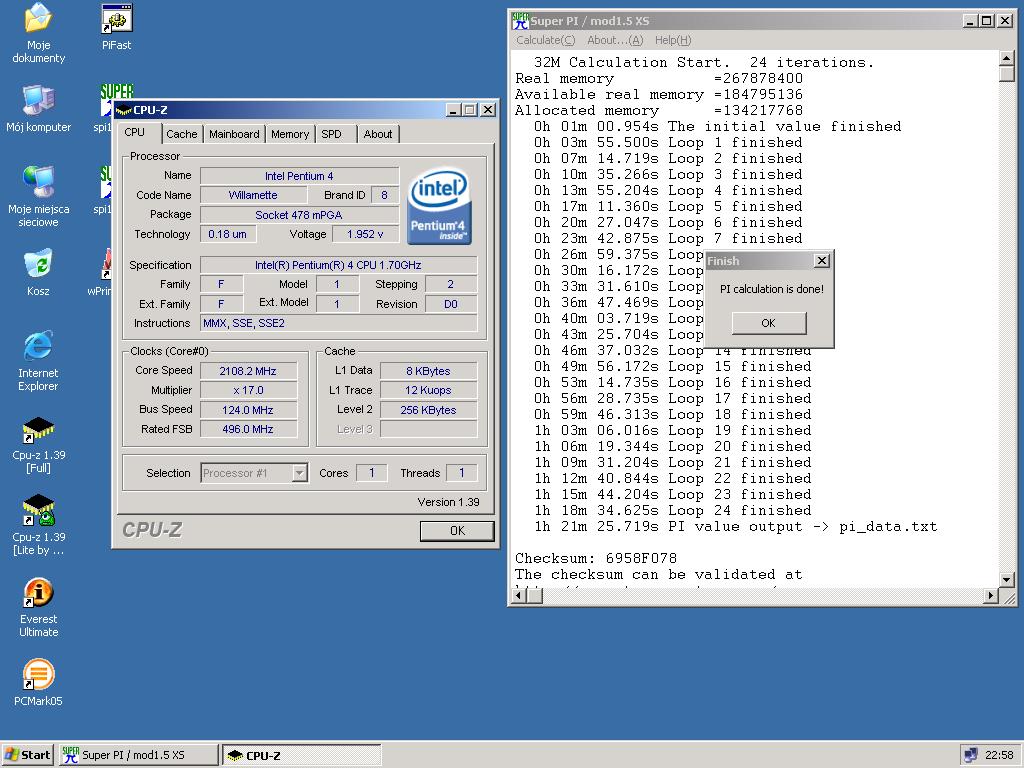Open the About menu in Super PI
Image resolution: width=1024 pixels, height=768 pixels.
pos(615,40)
